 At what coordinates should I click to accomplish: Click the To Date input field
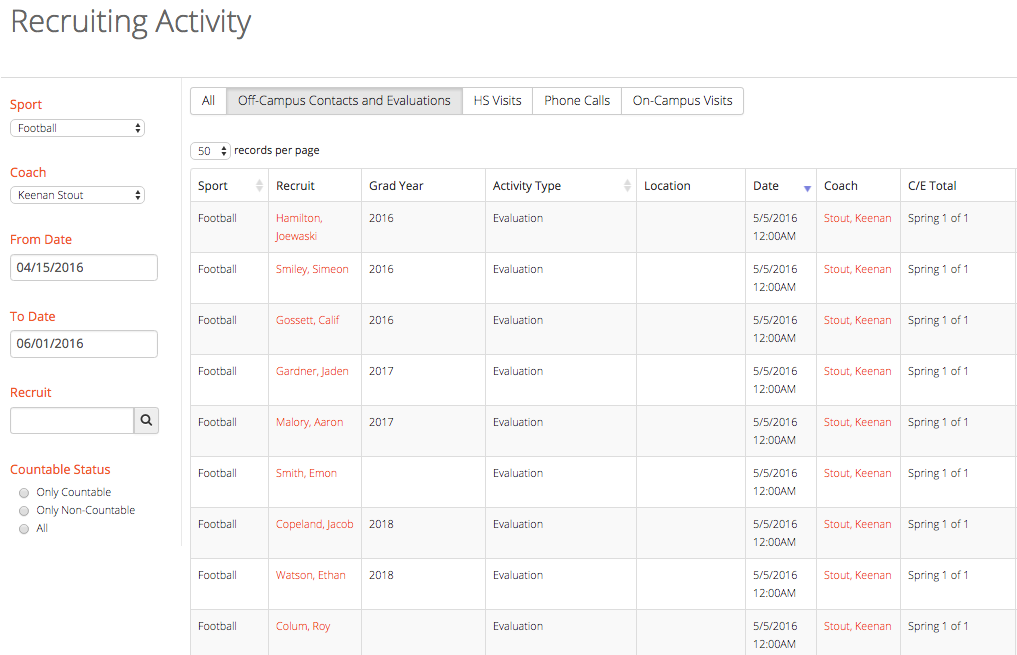pos(84,344)
